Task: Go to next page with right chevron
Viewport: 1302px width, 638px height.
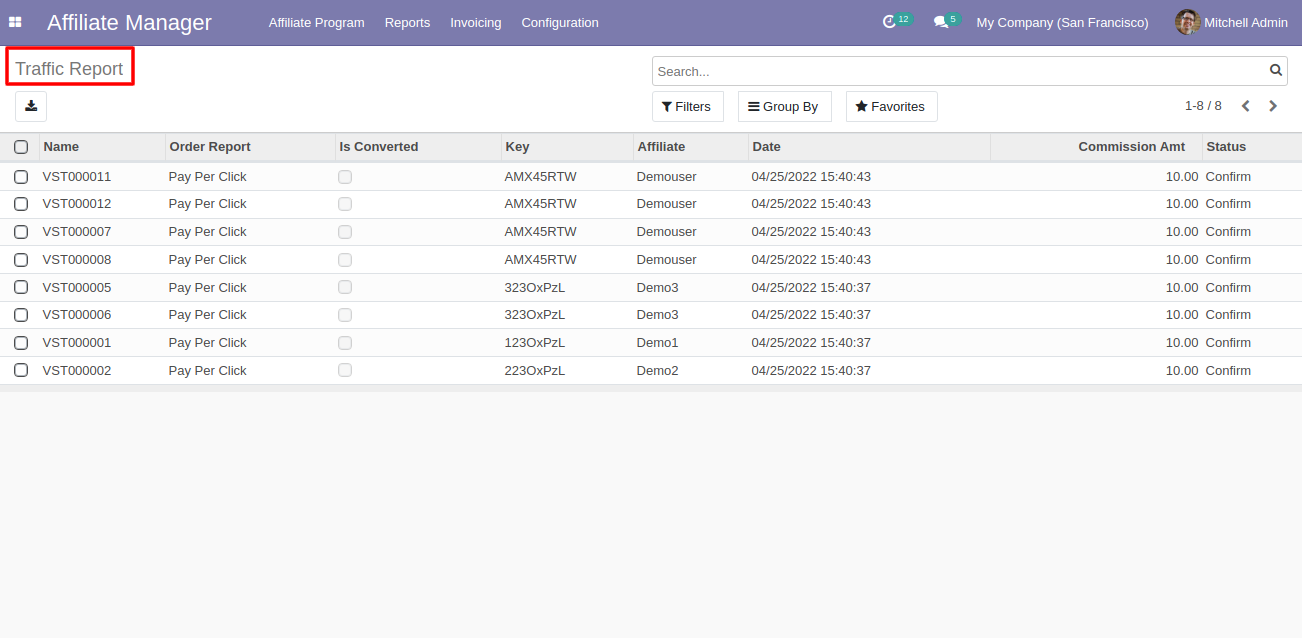Action: click(1273, 106)
